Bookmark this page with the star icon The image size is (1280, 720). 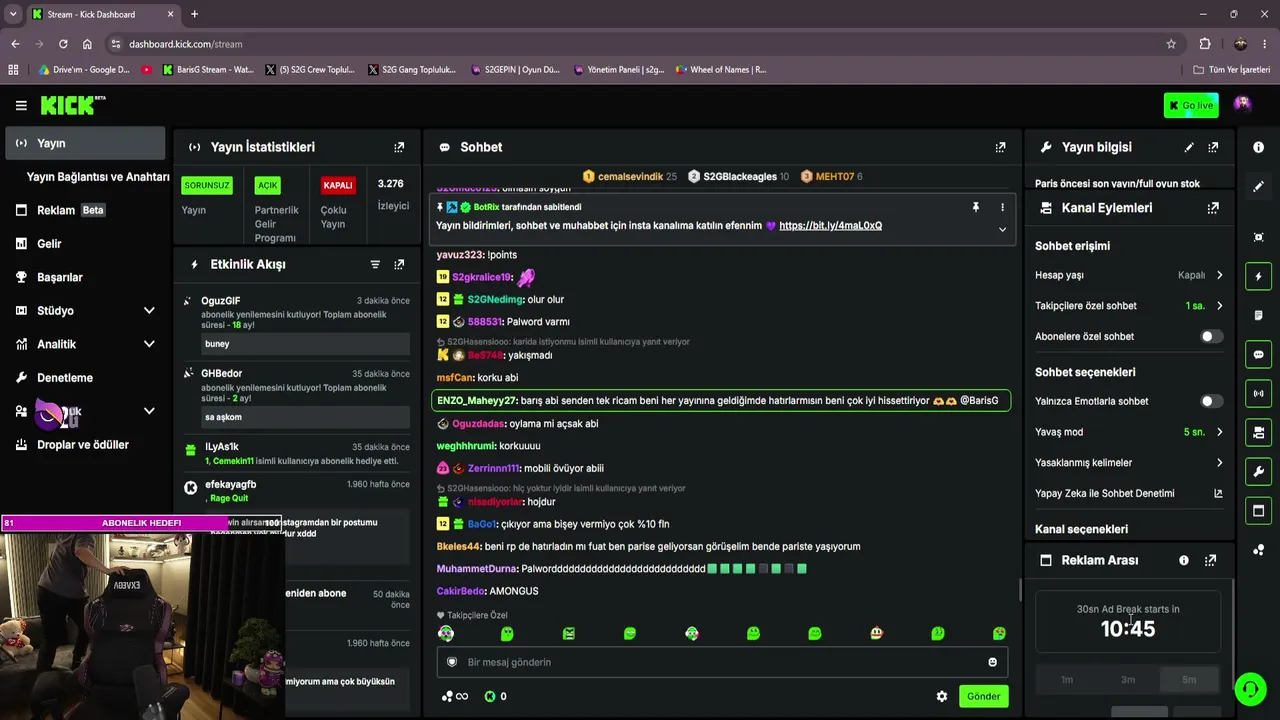1171,44
